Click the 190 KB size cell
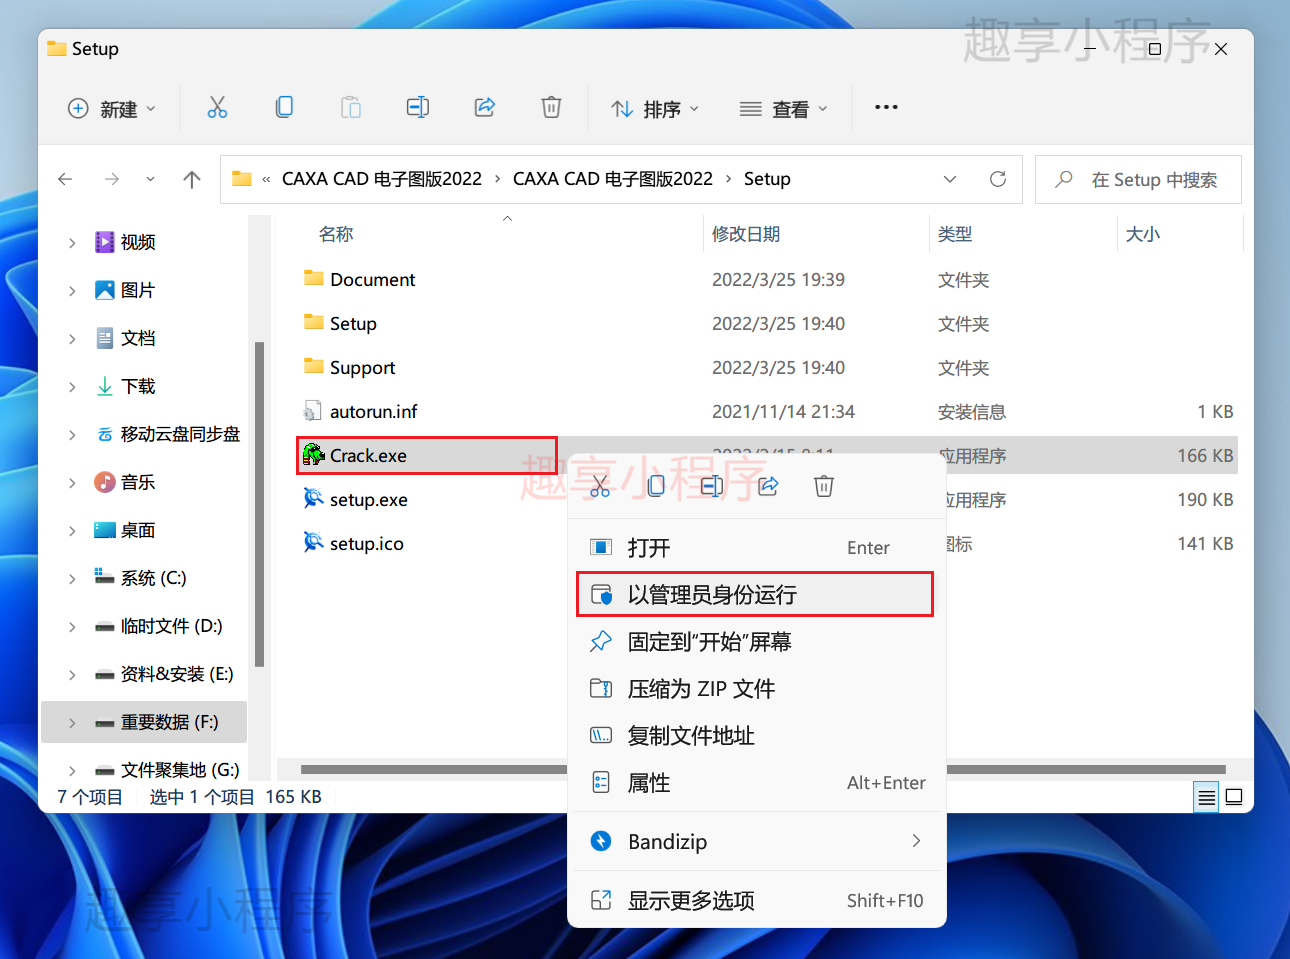The image size is (1290, 959). (1205, 499)
